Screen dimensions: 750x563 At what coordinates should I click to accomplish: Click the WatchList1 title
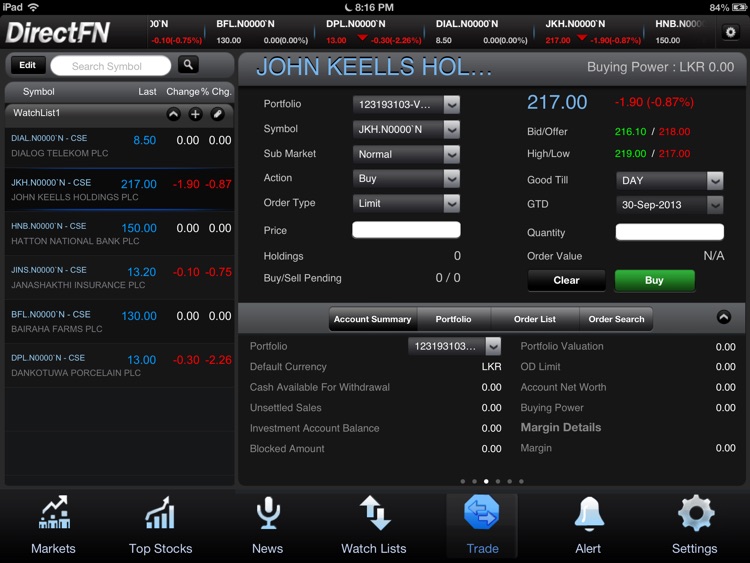pos(36,113)
